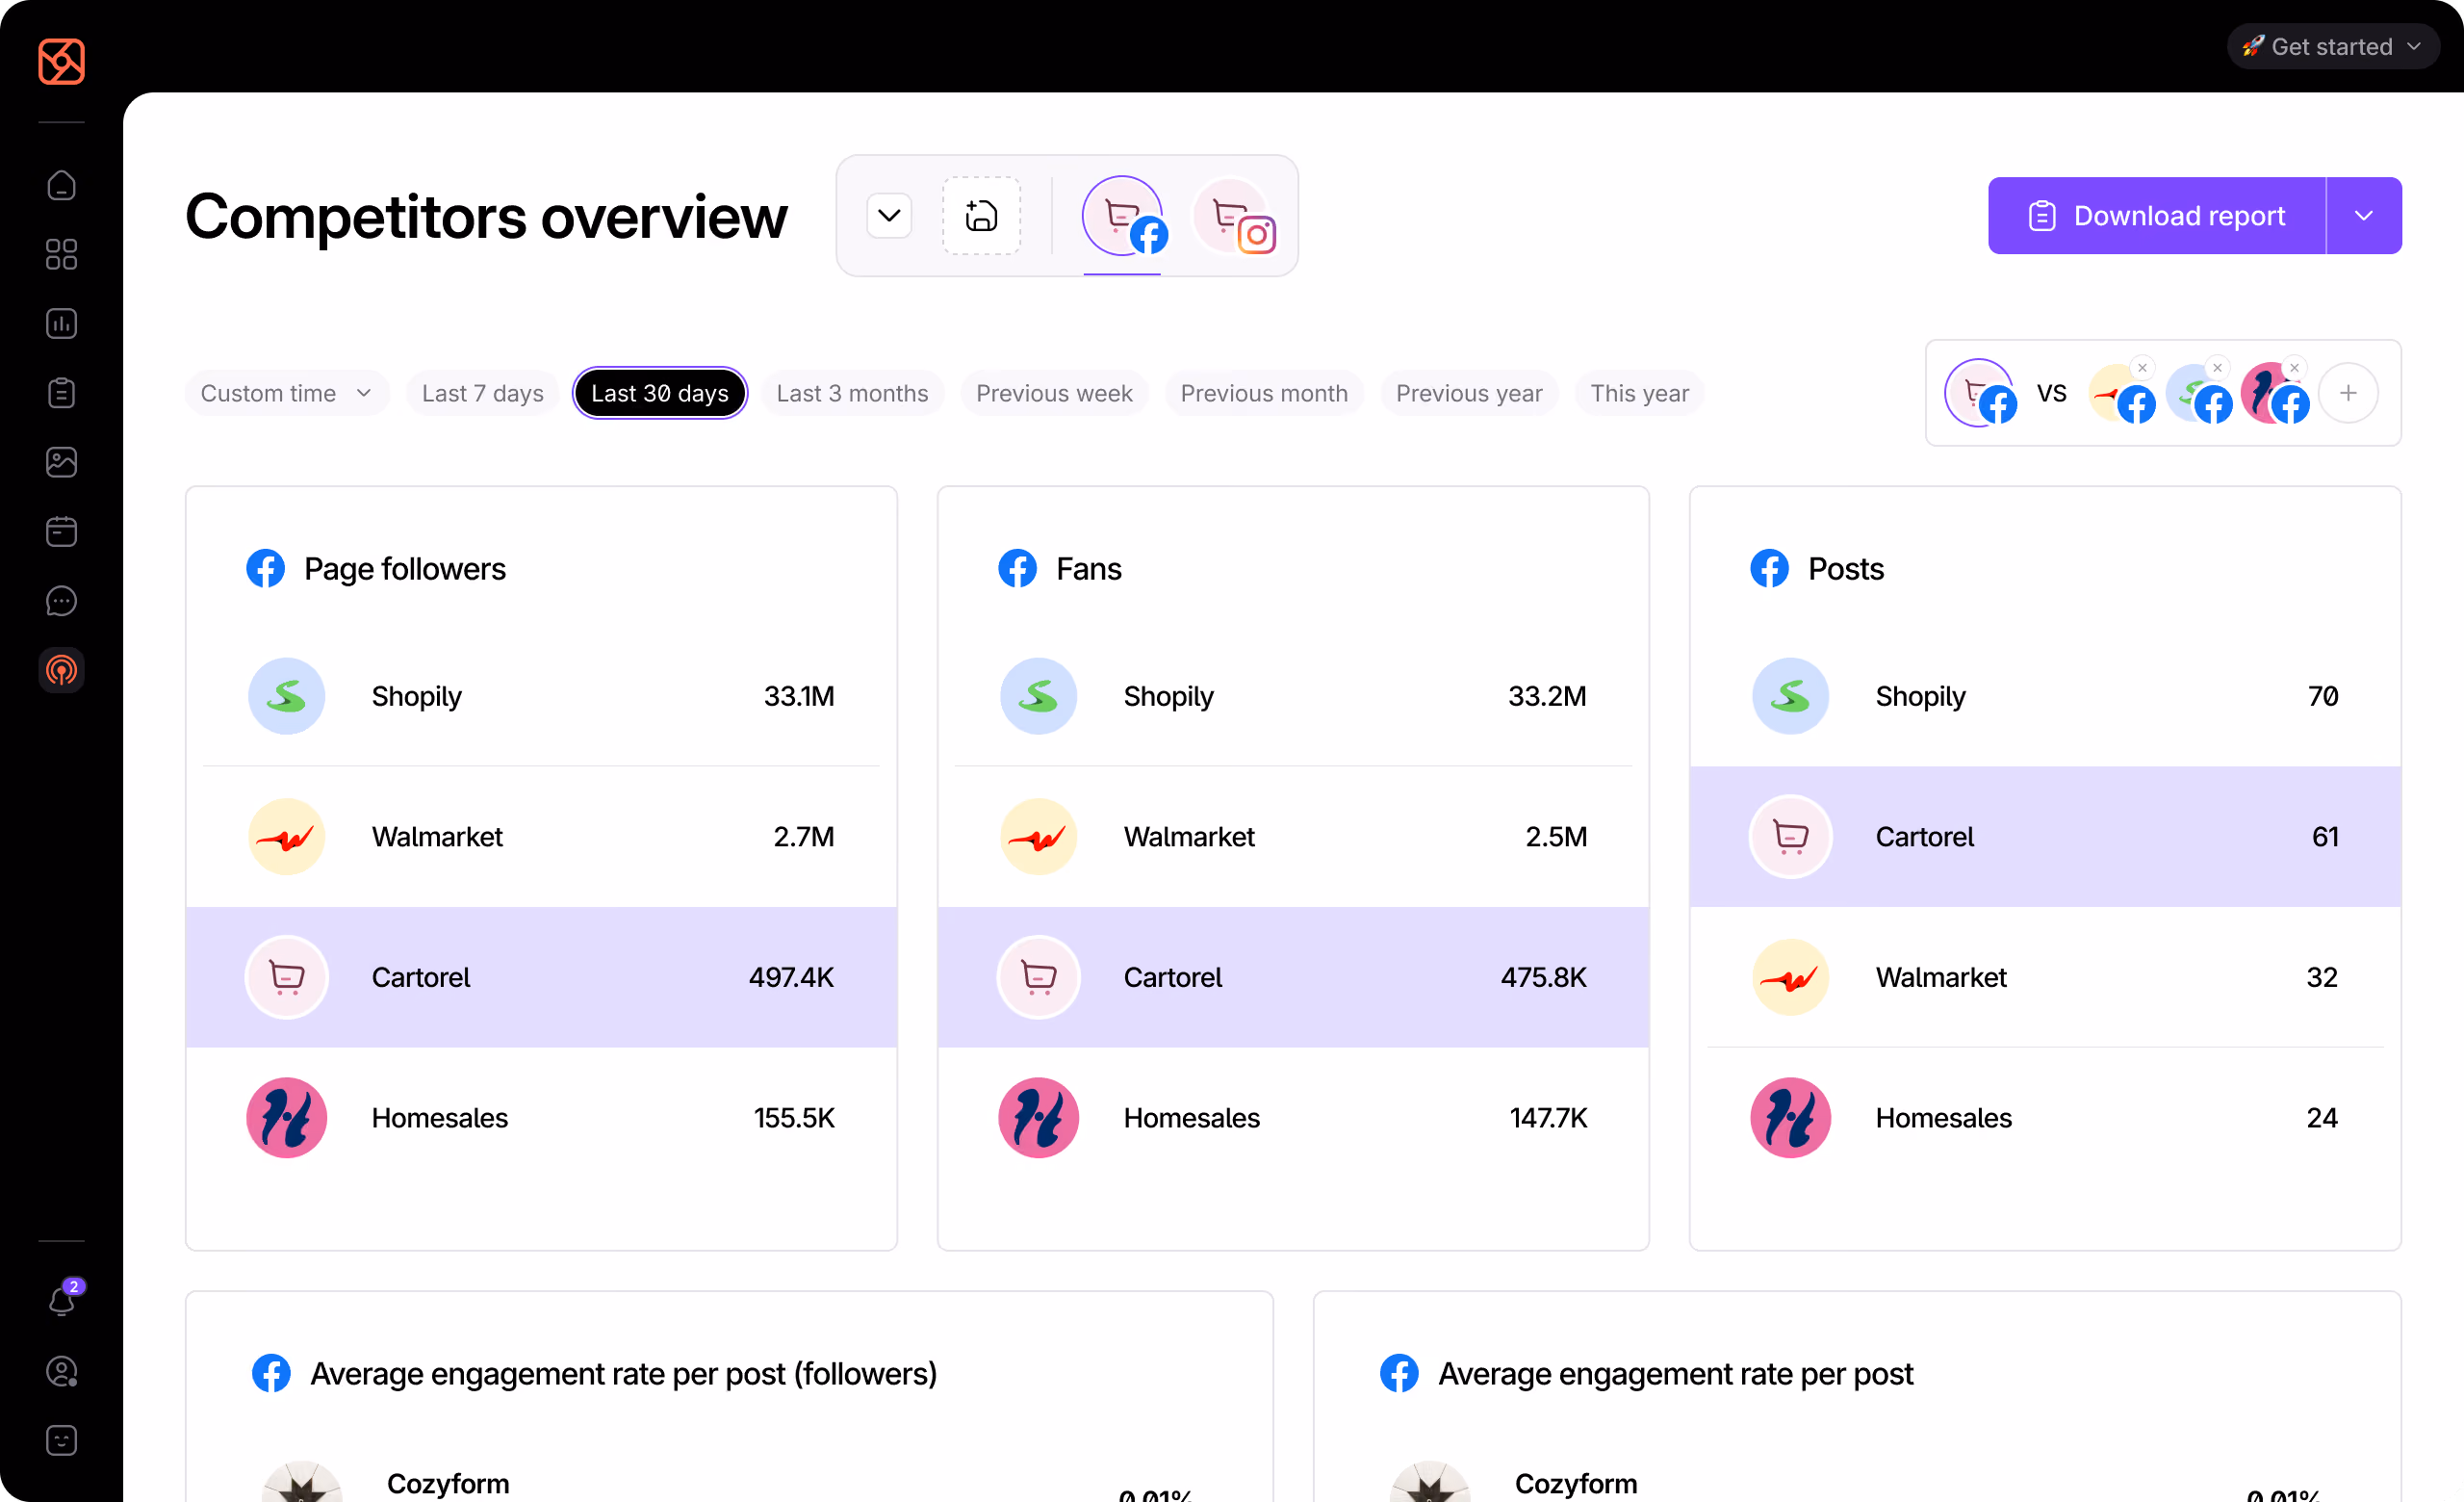Select the Previous week filter

pos(1054,393)
